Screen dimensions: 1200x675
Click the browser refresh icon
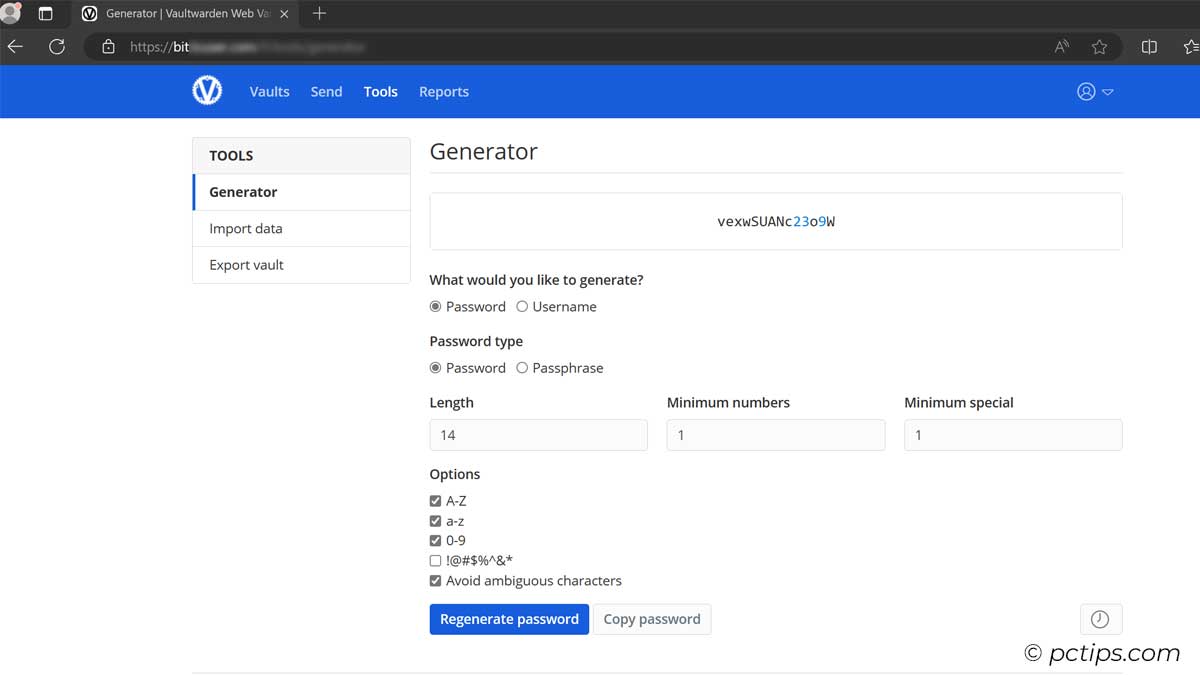57,47
